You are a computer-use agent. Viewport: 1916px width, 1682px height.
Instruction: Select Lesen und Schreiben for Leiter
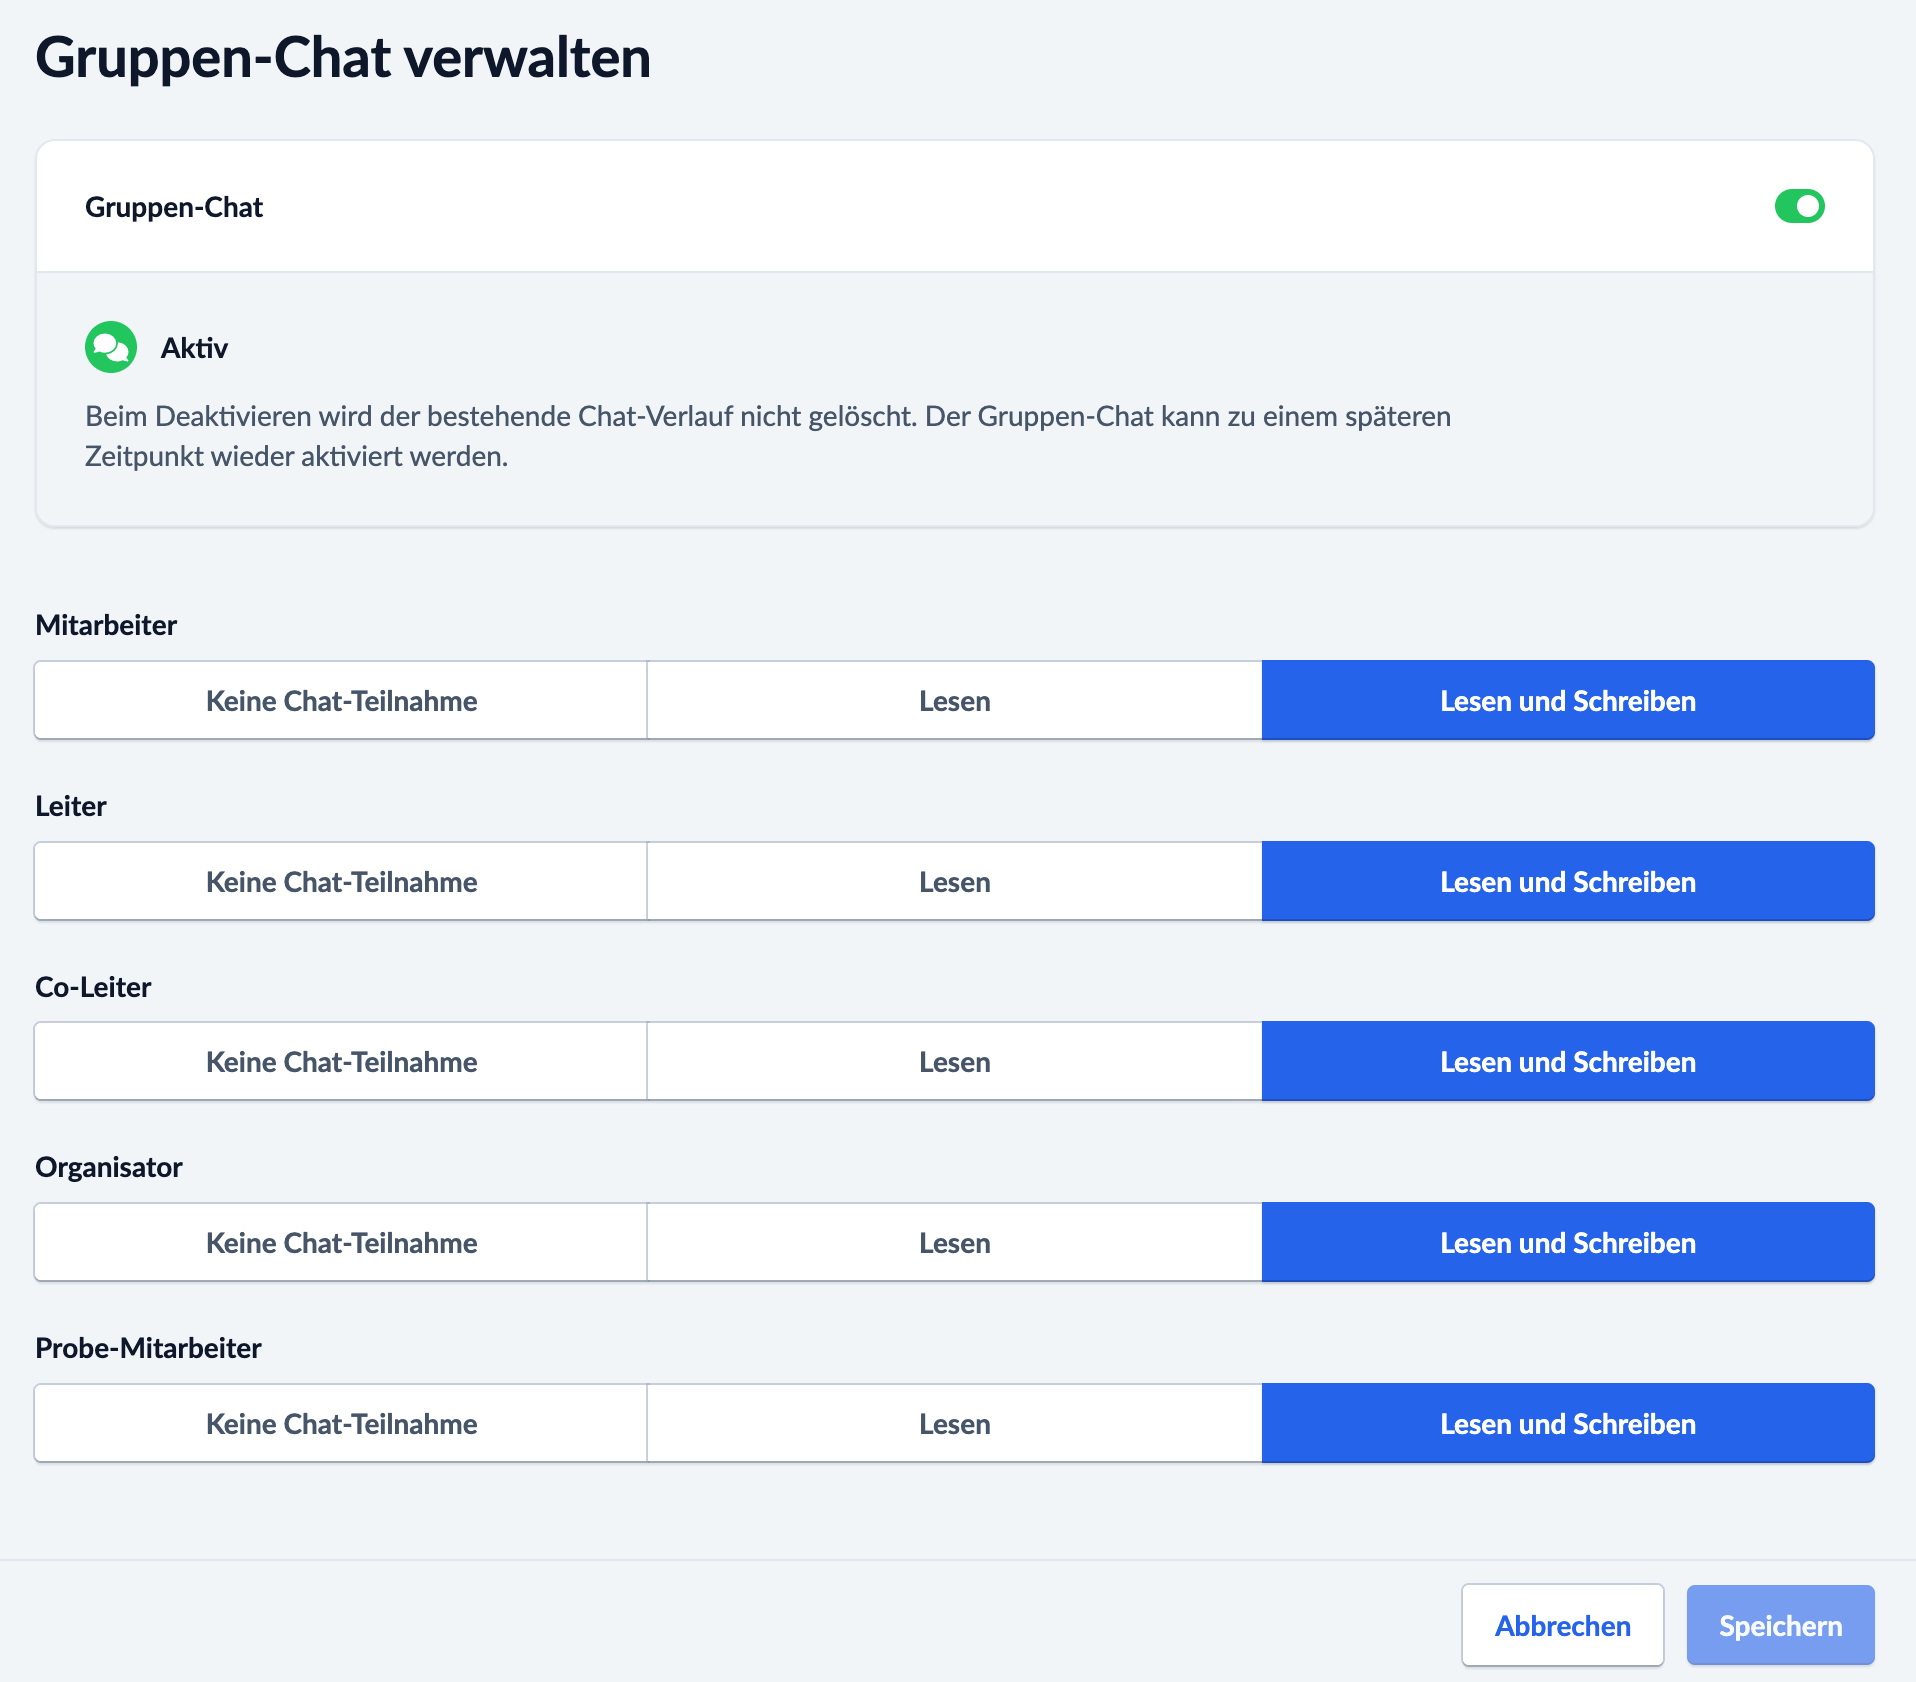pos(1568,881)
